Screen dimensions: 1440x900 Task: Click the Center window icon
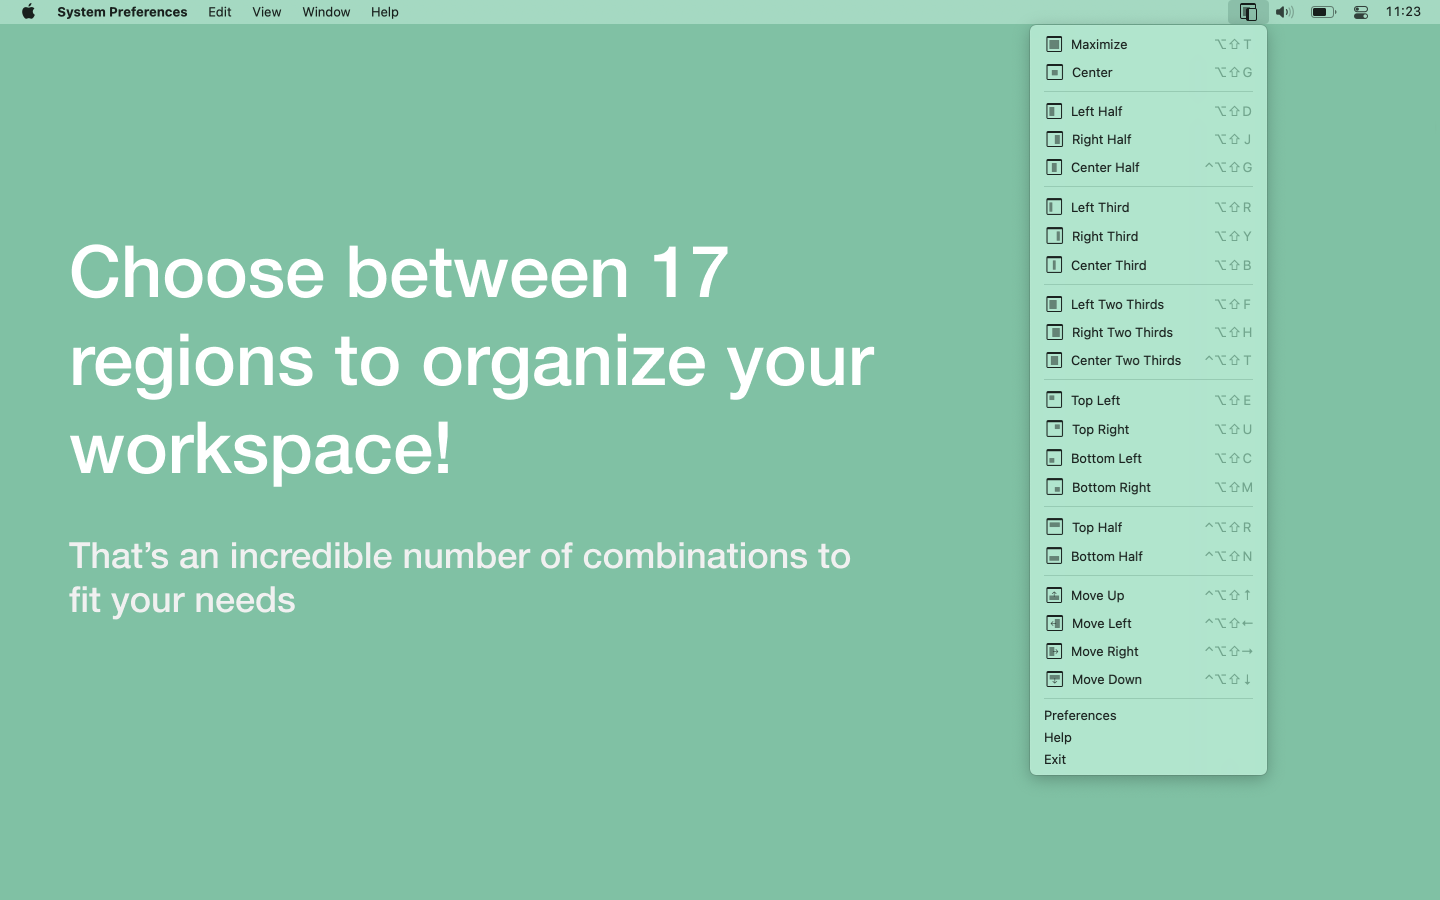tap(1054, 72)
